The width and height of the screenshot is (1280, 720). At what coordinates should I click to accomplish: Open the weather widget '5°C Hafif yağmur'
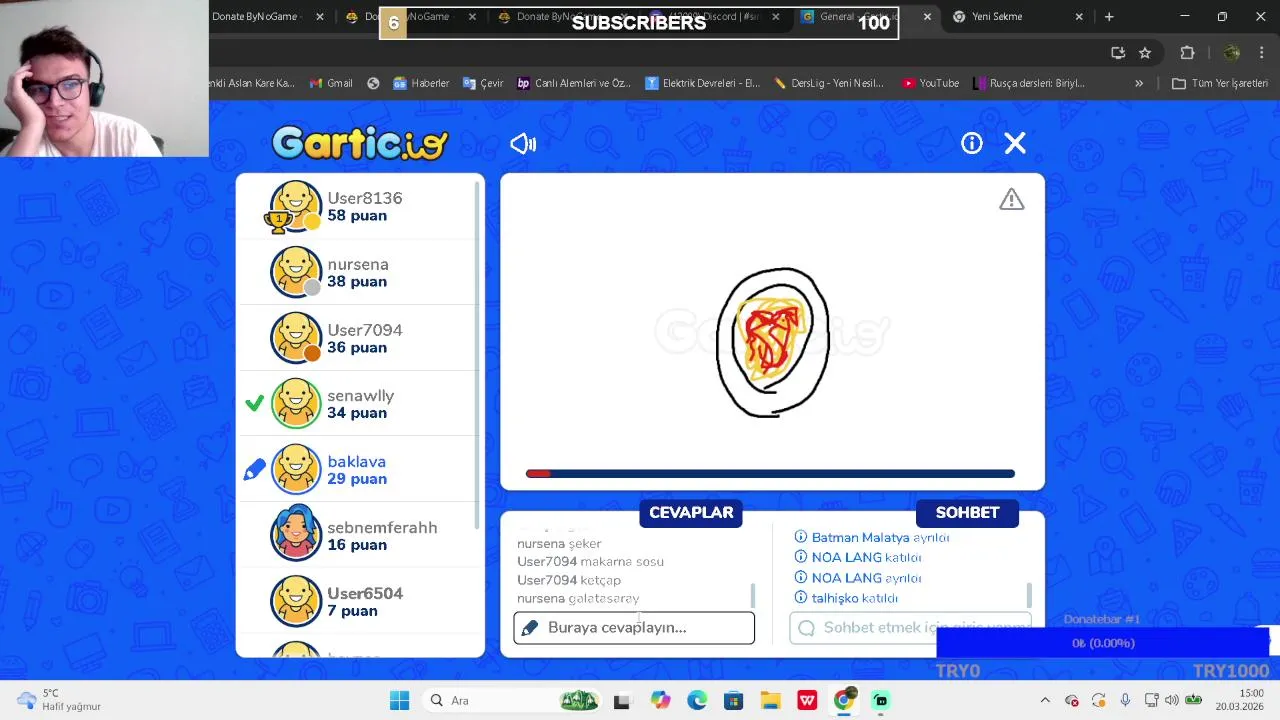tap(60, 700)
